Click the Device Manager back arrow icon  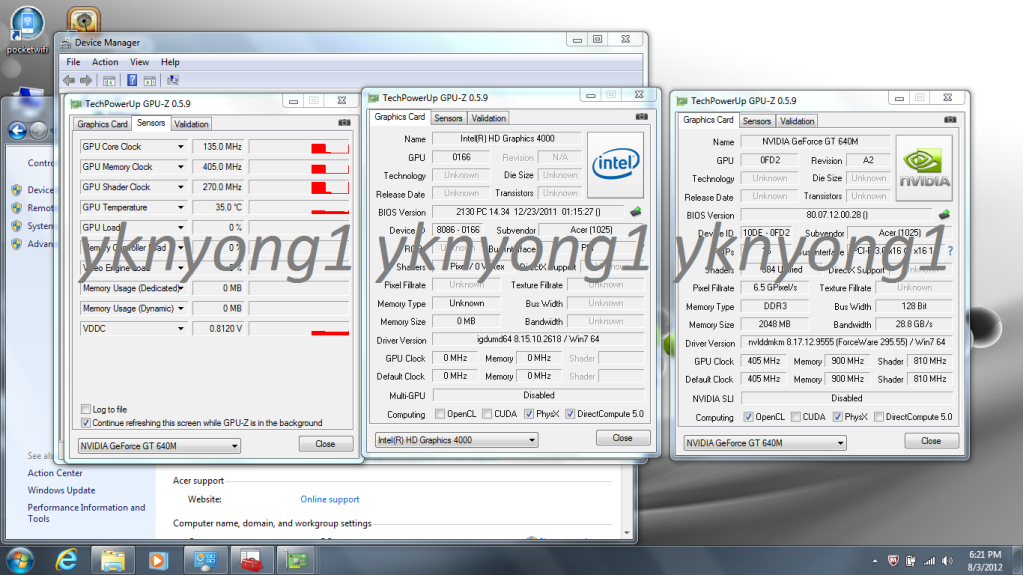pyautogui.click(x=69, y=80)
